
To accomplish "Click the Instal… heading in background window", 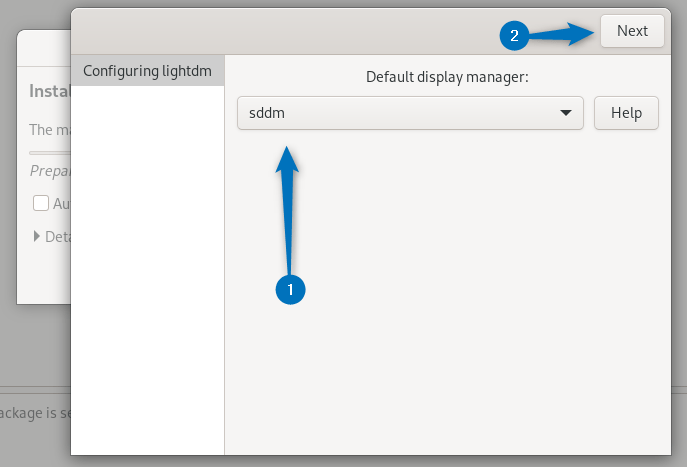I will (49, 92).
